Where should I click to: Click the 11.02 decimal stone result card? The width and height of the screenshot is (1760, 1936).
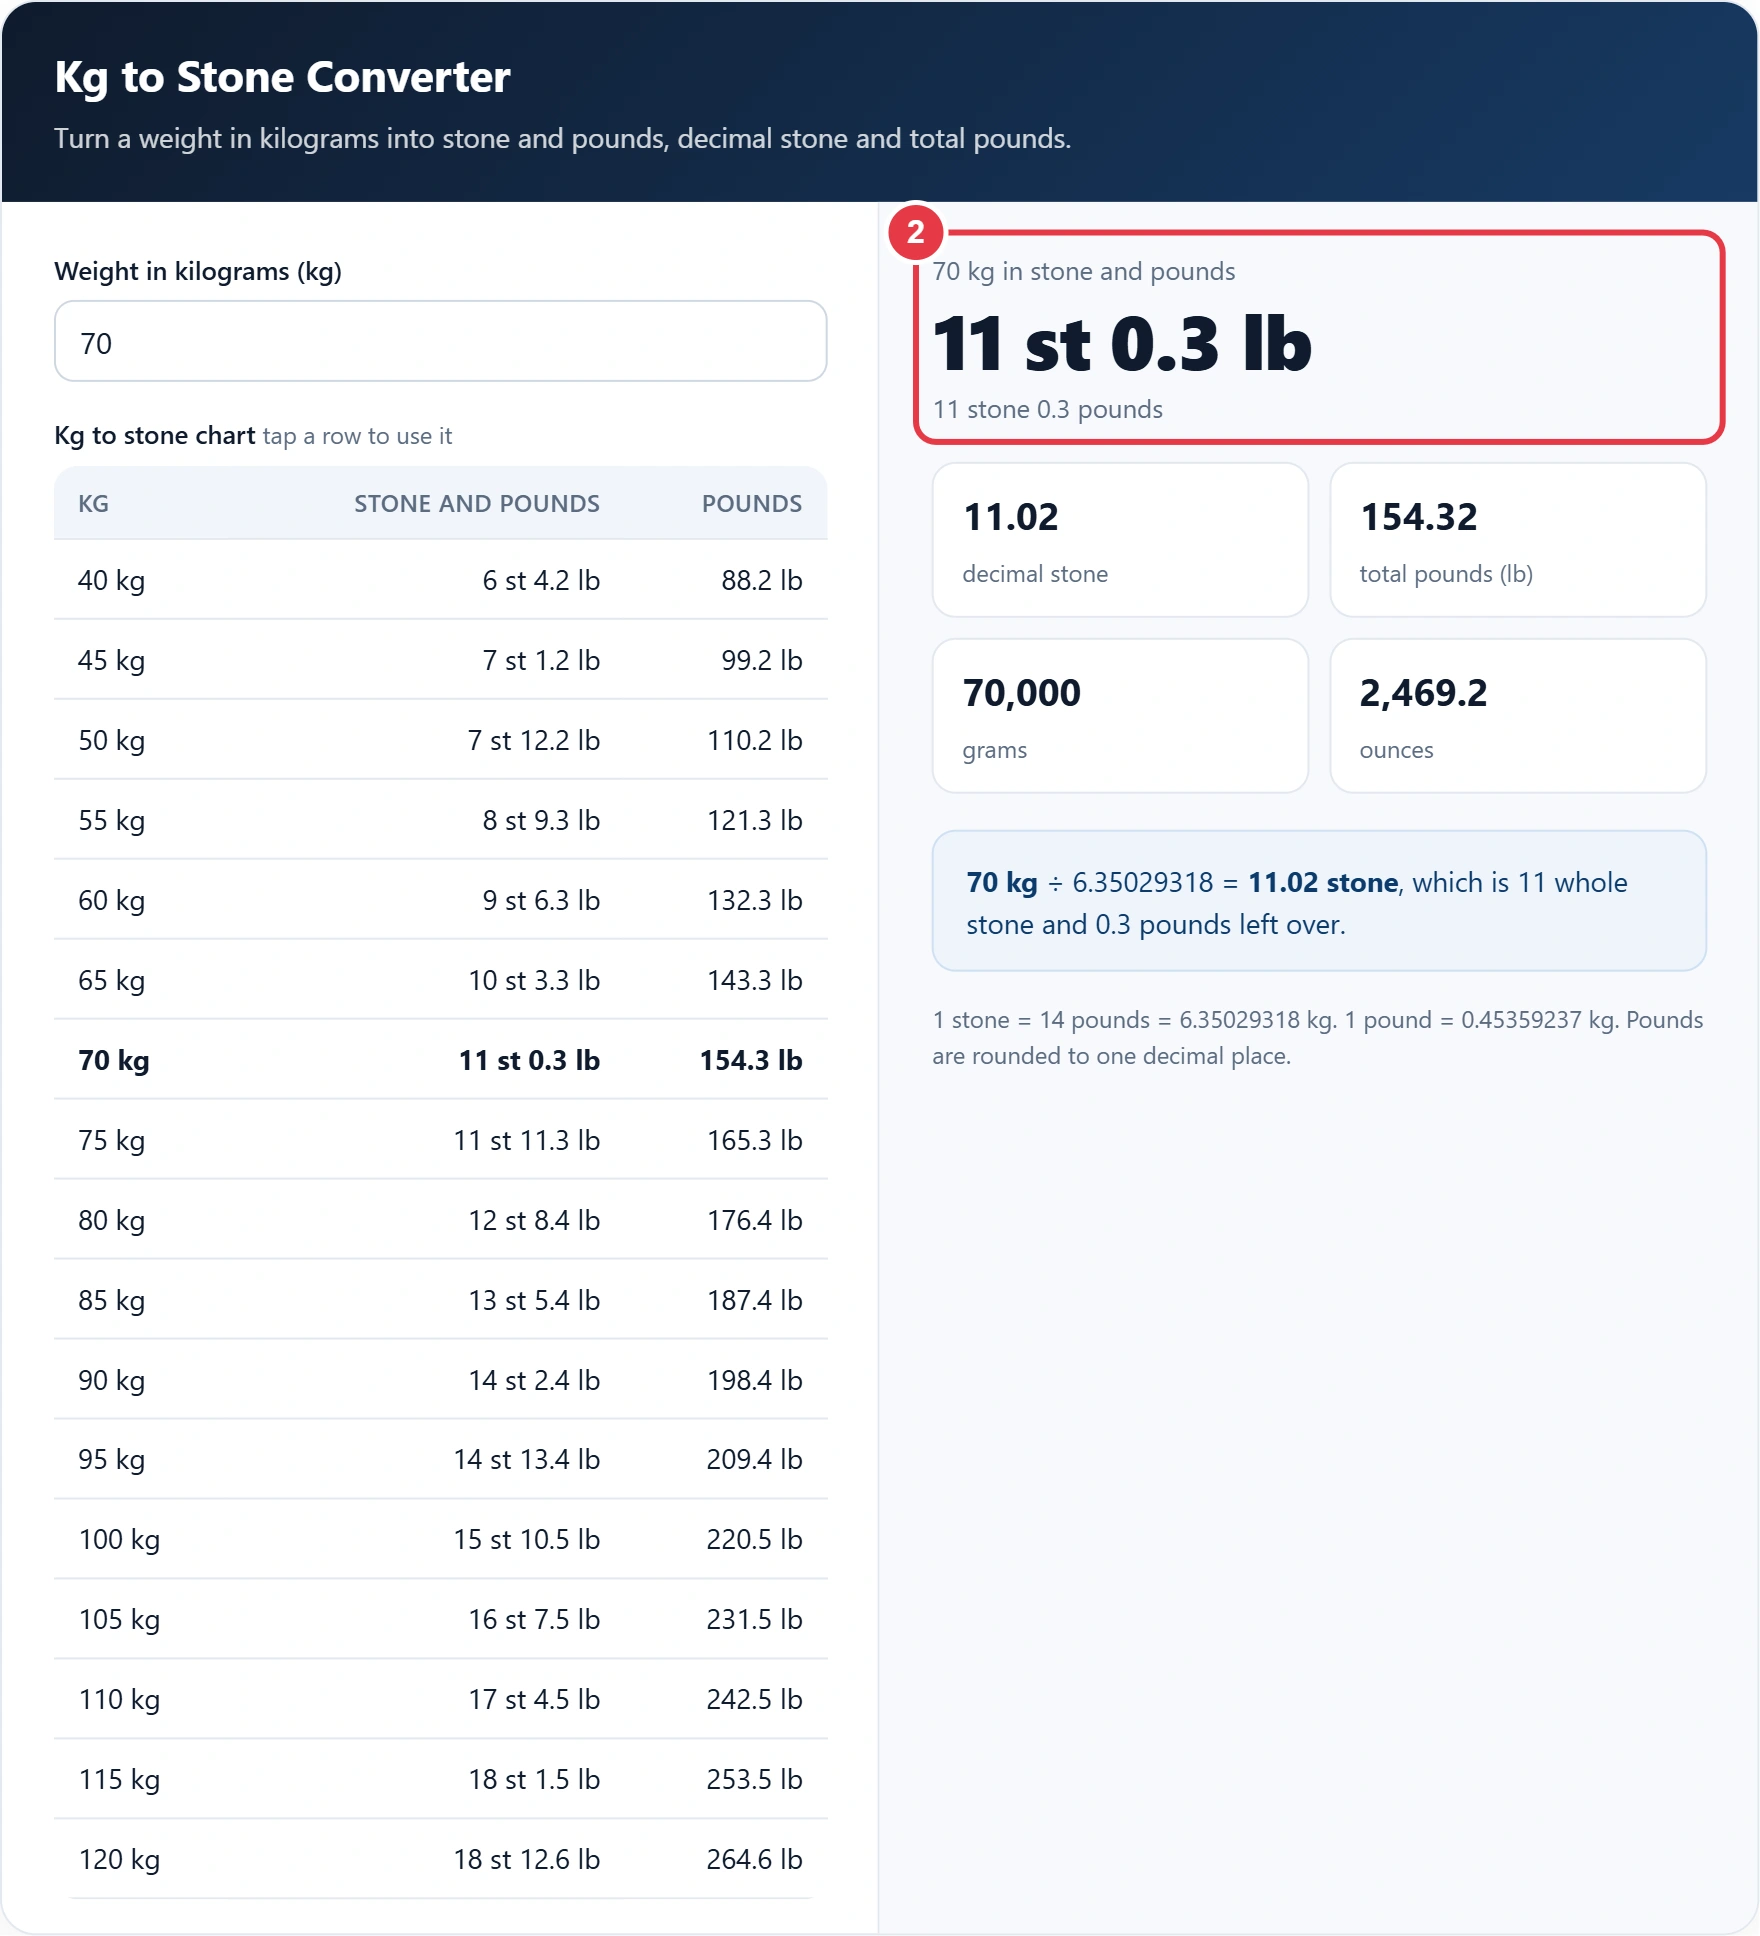tap(1120, 540)
